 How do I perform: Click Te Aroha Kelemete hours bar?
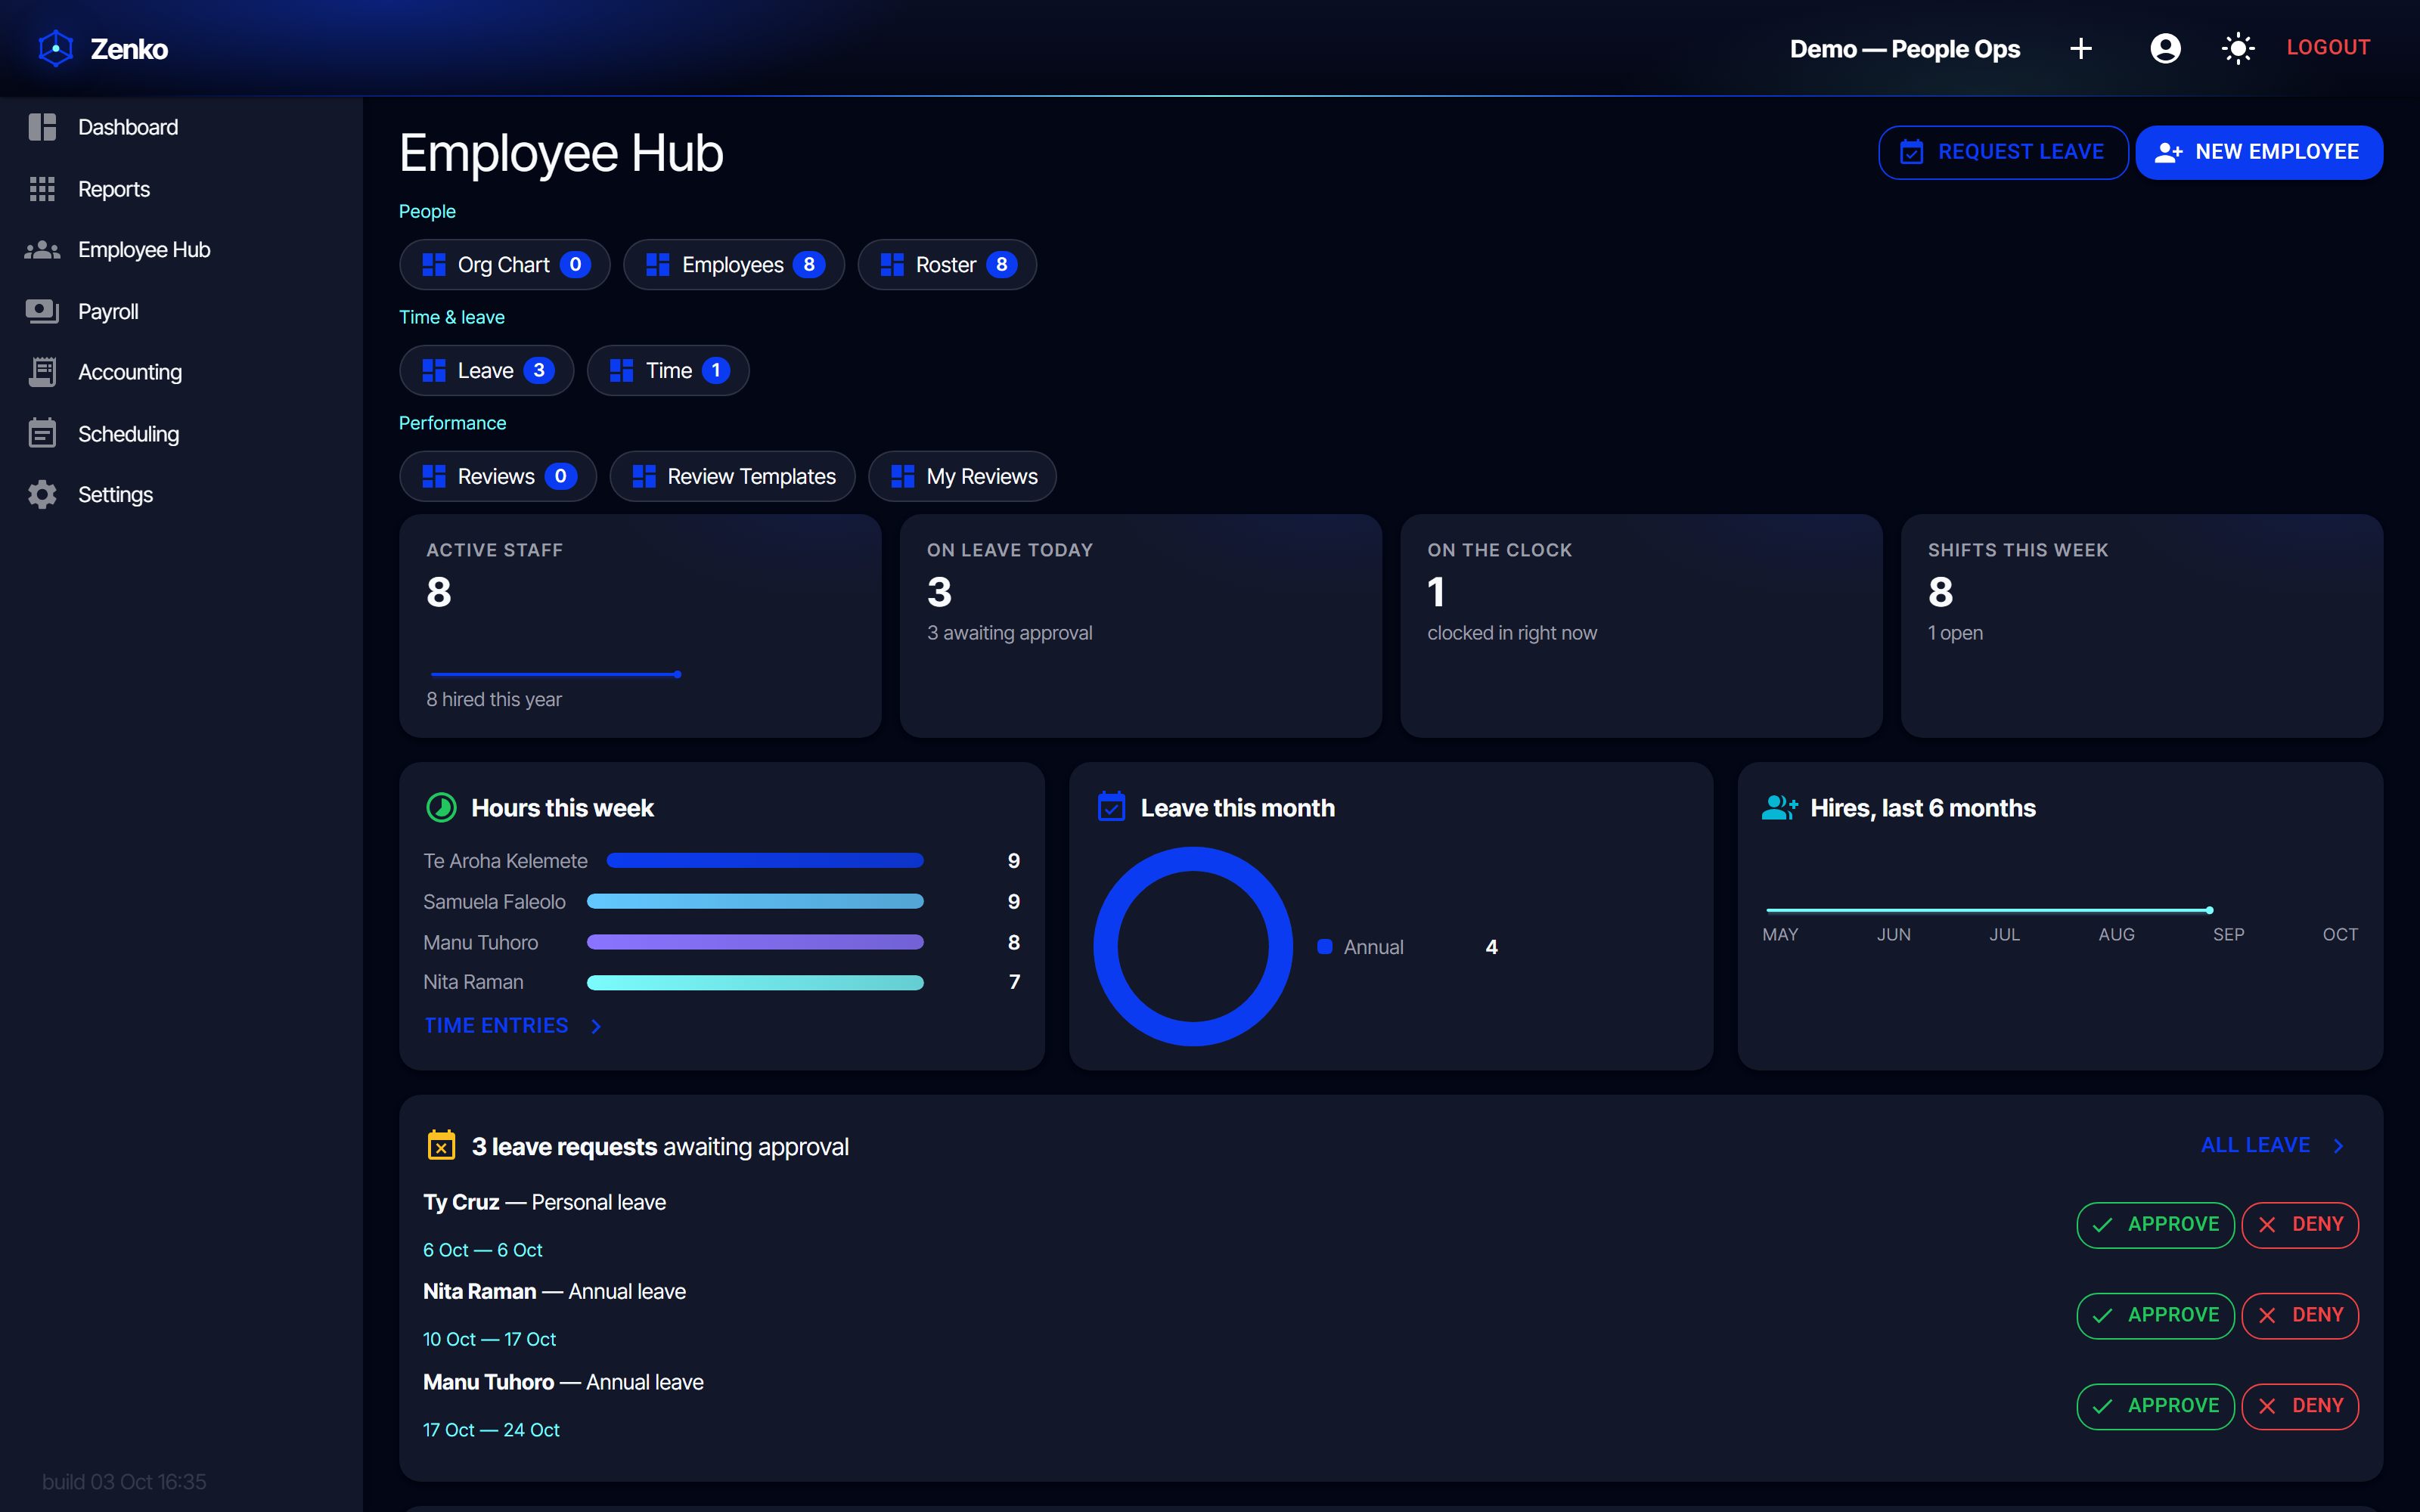[x=765, y=861]
